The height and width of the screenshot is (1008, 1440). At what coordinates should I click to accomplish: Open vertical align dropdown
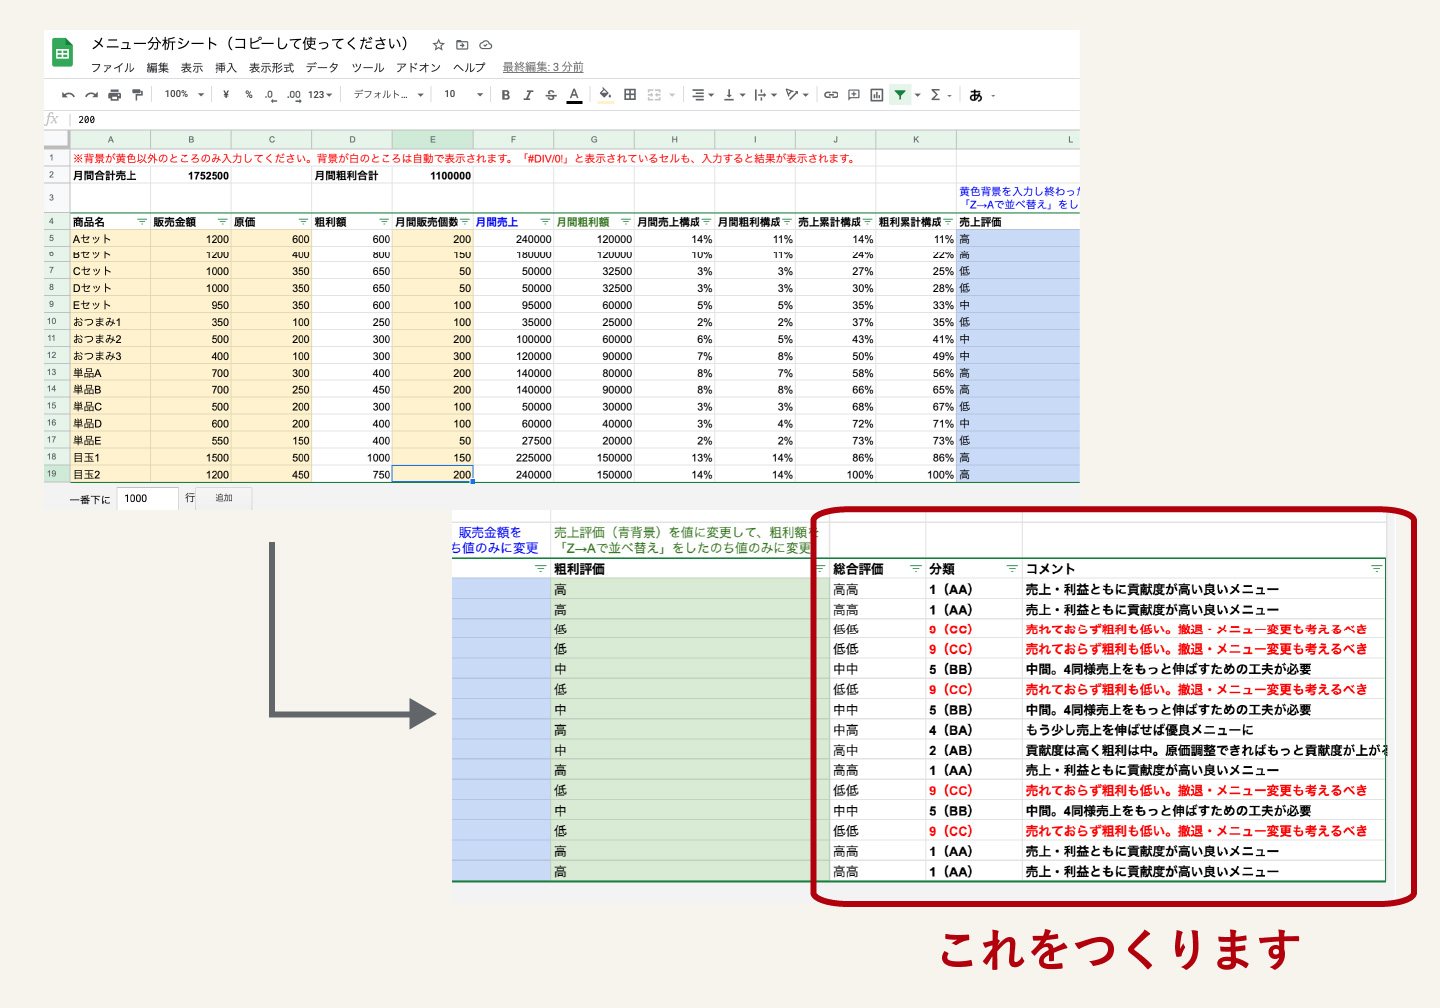[734, 95]
